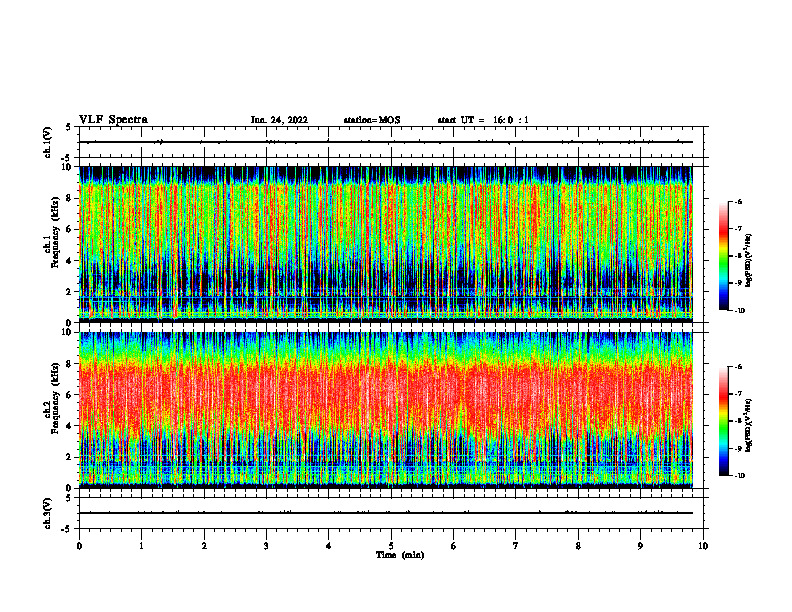
Task: Click time axis tick label "4"
Action: click(x=328, y=546)
